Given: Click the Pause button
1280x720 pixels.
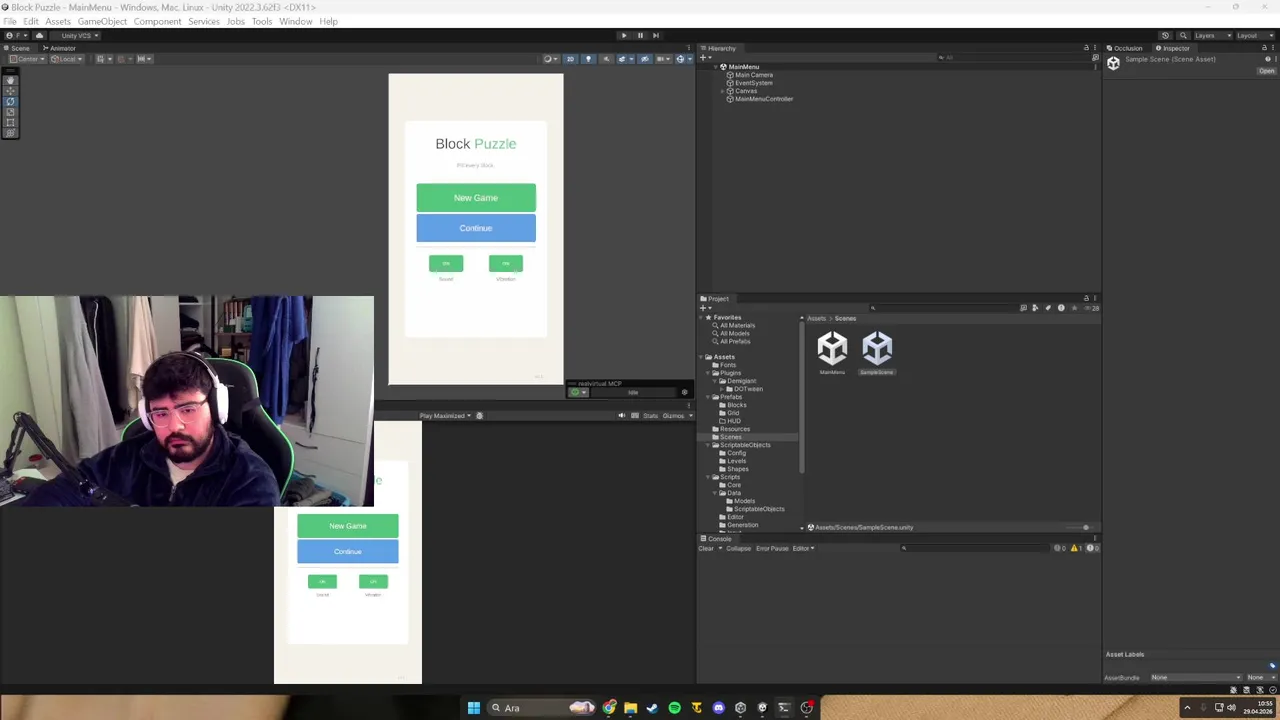Looking at the screenshot, I should coord(640,35).
